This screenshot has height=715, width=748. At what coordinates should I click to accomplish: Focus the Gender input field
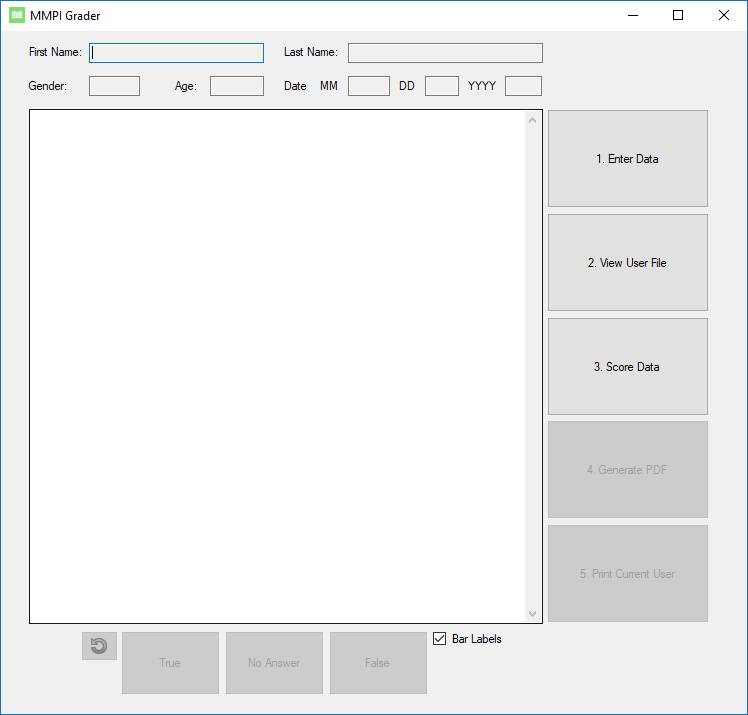pos(114,86)
